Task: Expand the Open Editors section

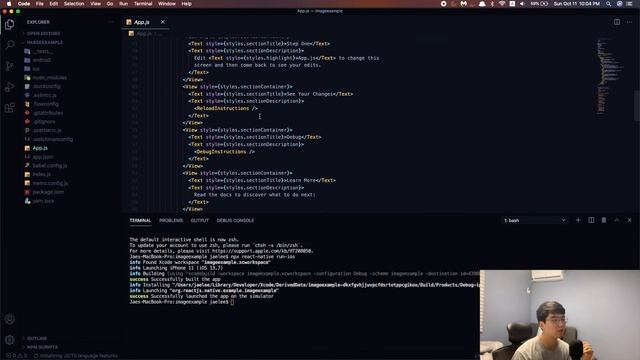Action: pyautogui.click(x=42, y=33)
